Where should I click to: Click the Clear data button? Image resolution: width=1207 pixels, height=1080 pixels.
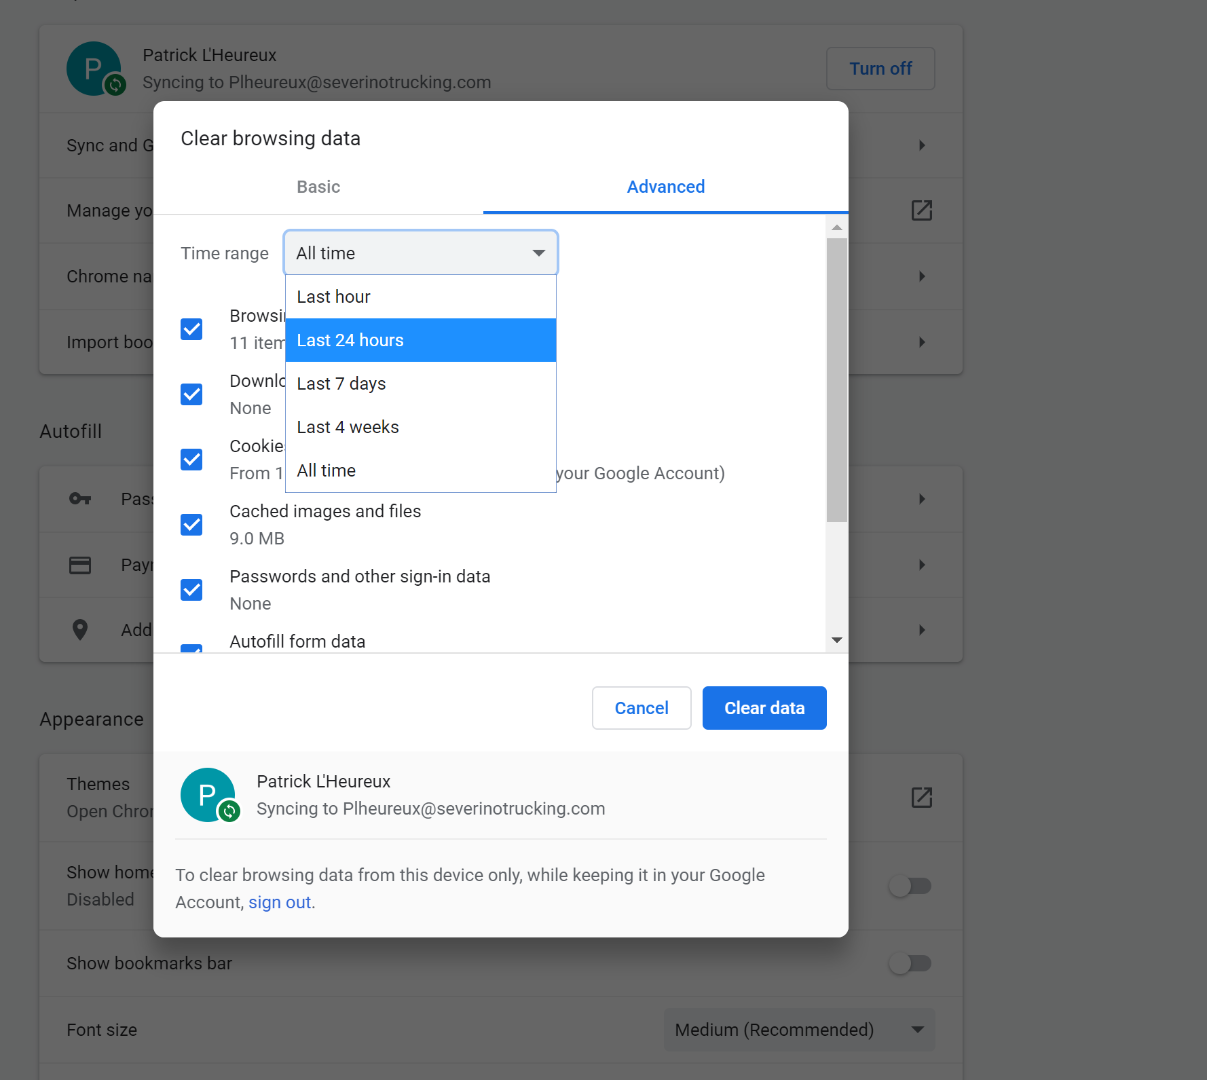(765, 708)
